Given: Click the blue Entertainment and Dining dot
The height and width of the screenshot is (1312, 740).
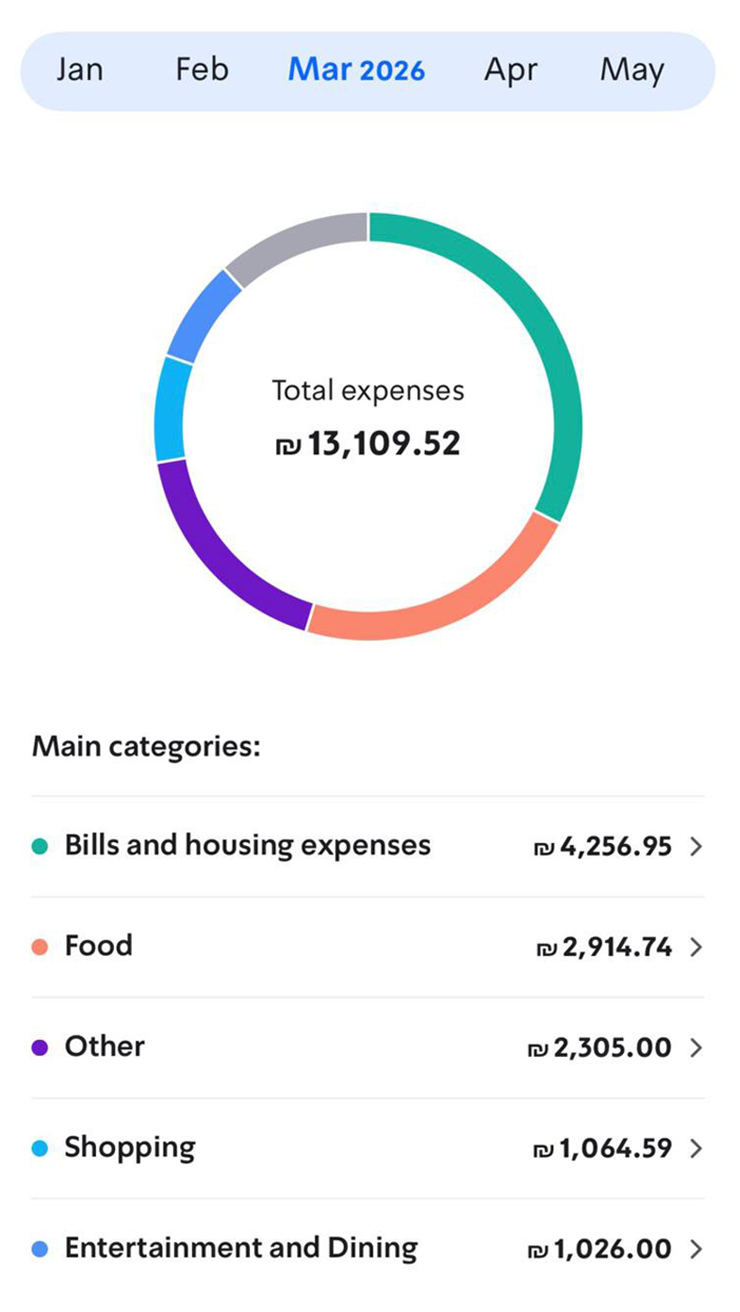Looking at the screenshot, I should point(40,1249).
